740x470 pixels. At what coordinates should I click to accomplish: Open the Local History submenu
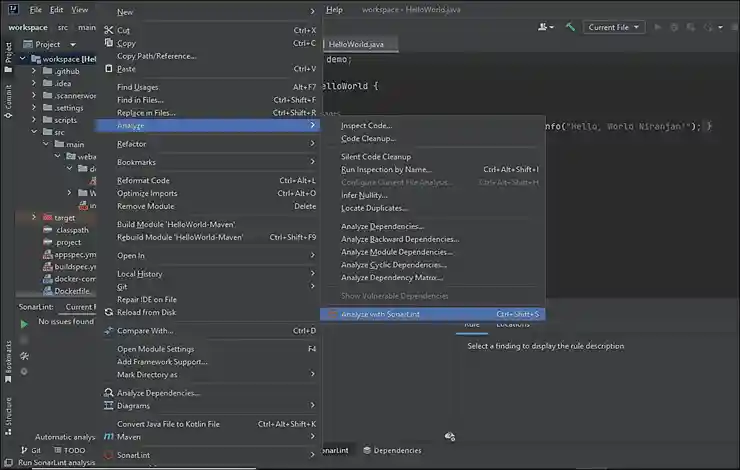pos(210,274)
